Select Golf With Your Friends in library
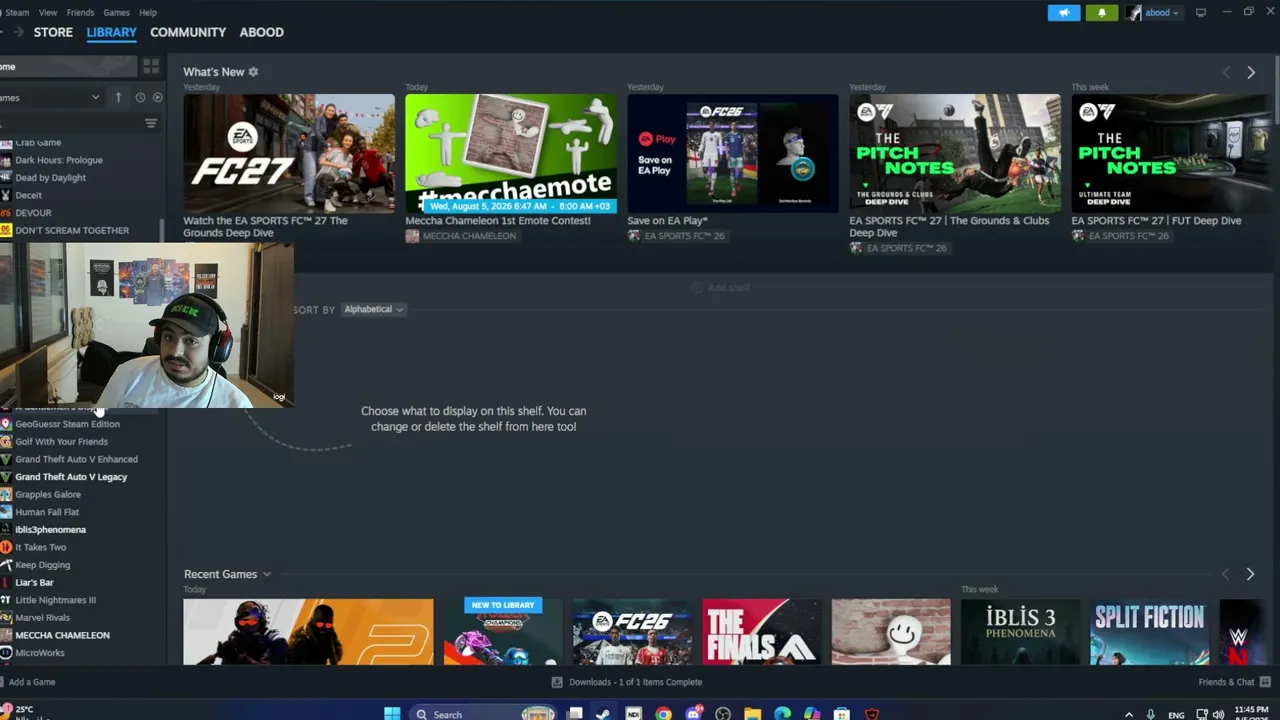Screen dimensions: 1280x720 [x=61, y=442]
